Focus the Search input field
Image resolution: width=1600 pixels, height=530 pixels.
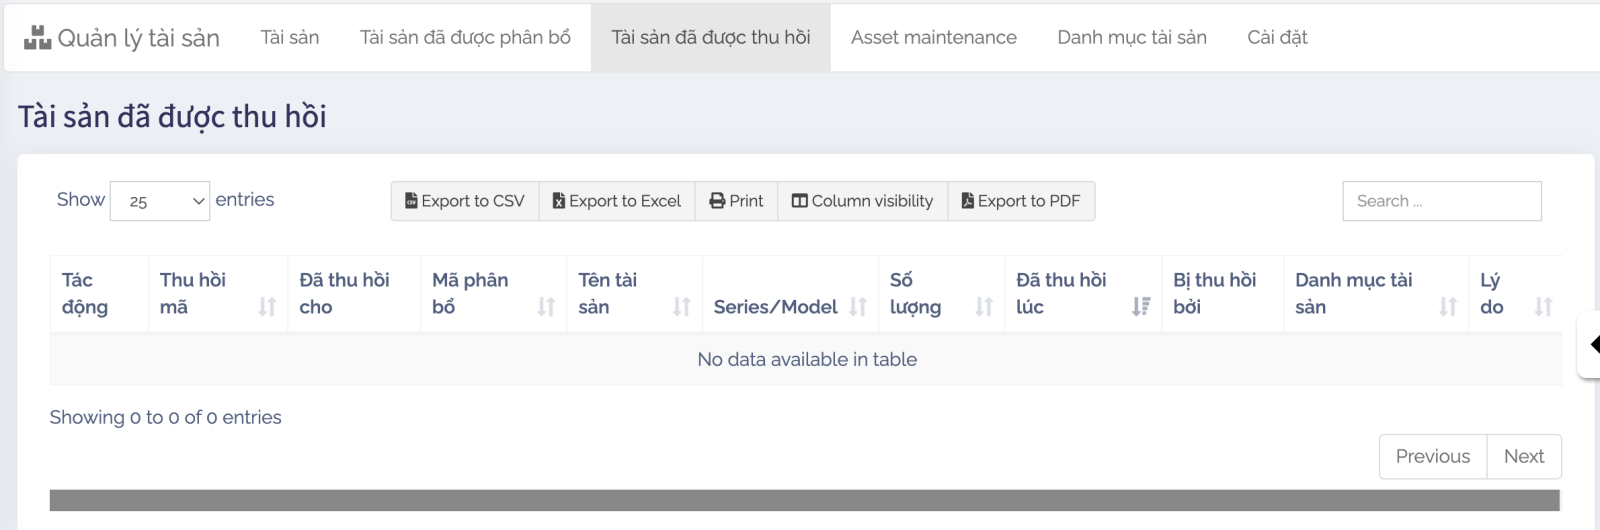pyautogui.click(x=1441, y=201)
